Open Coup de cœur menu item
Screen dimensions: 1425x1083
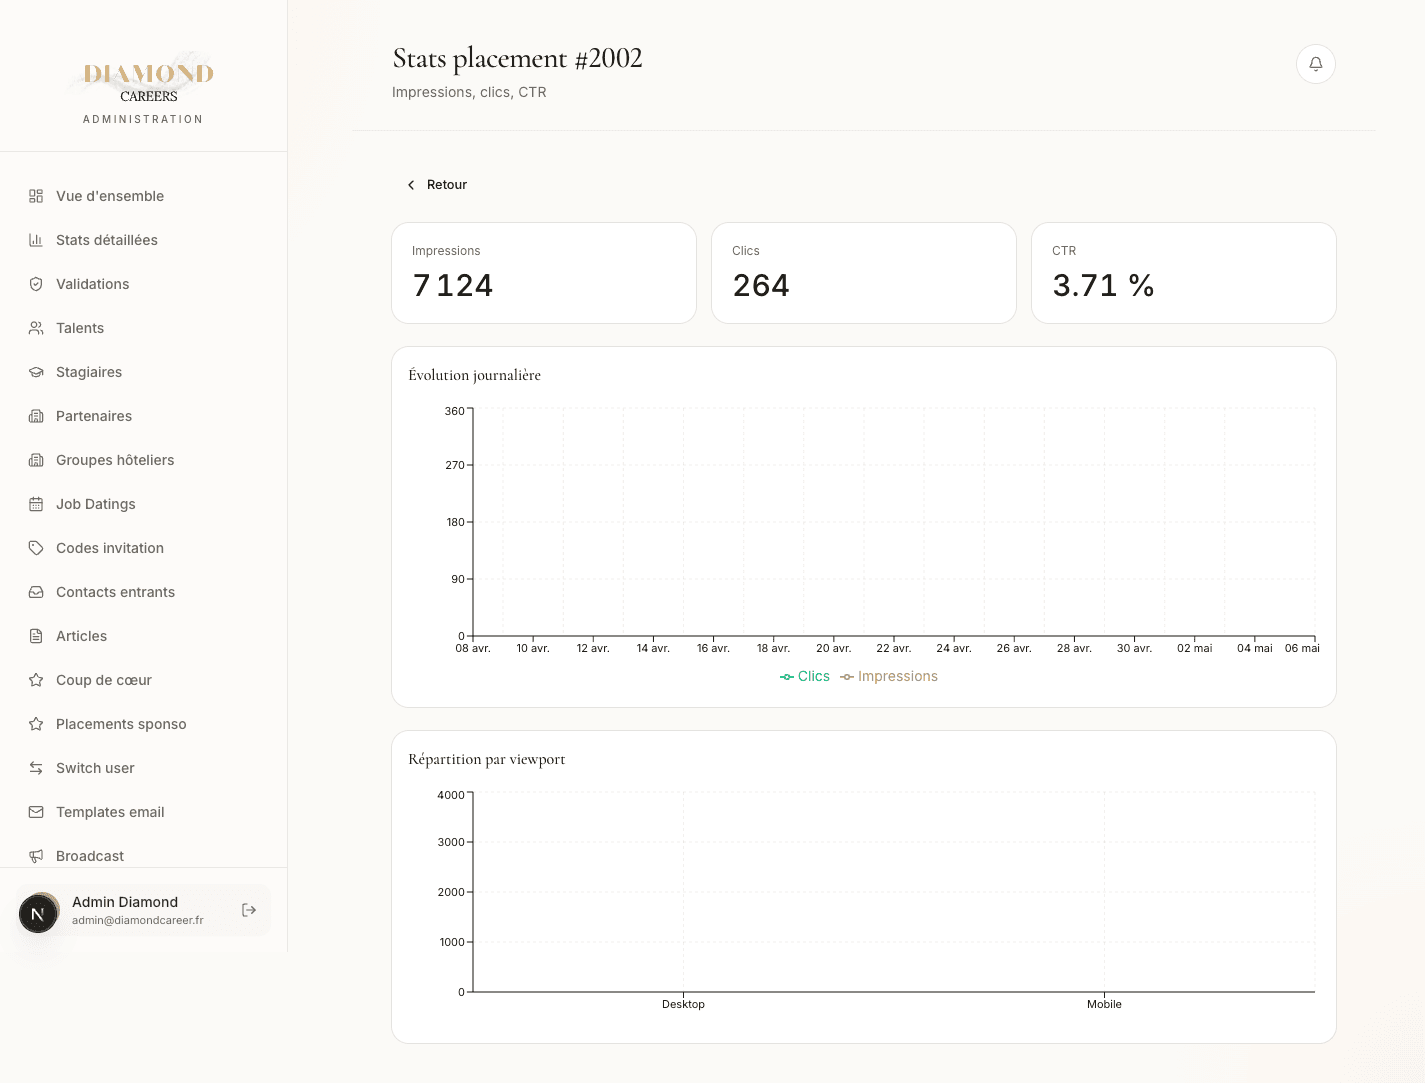(x=144, y=680)
